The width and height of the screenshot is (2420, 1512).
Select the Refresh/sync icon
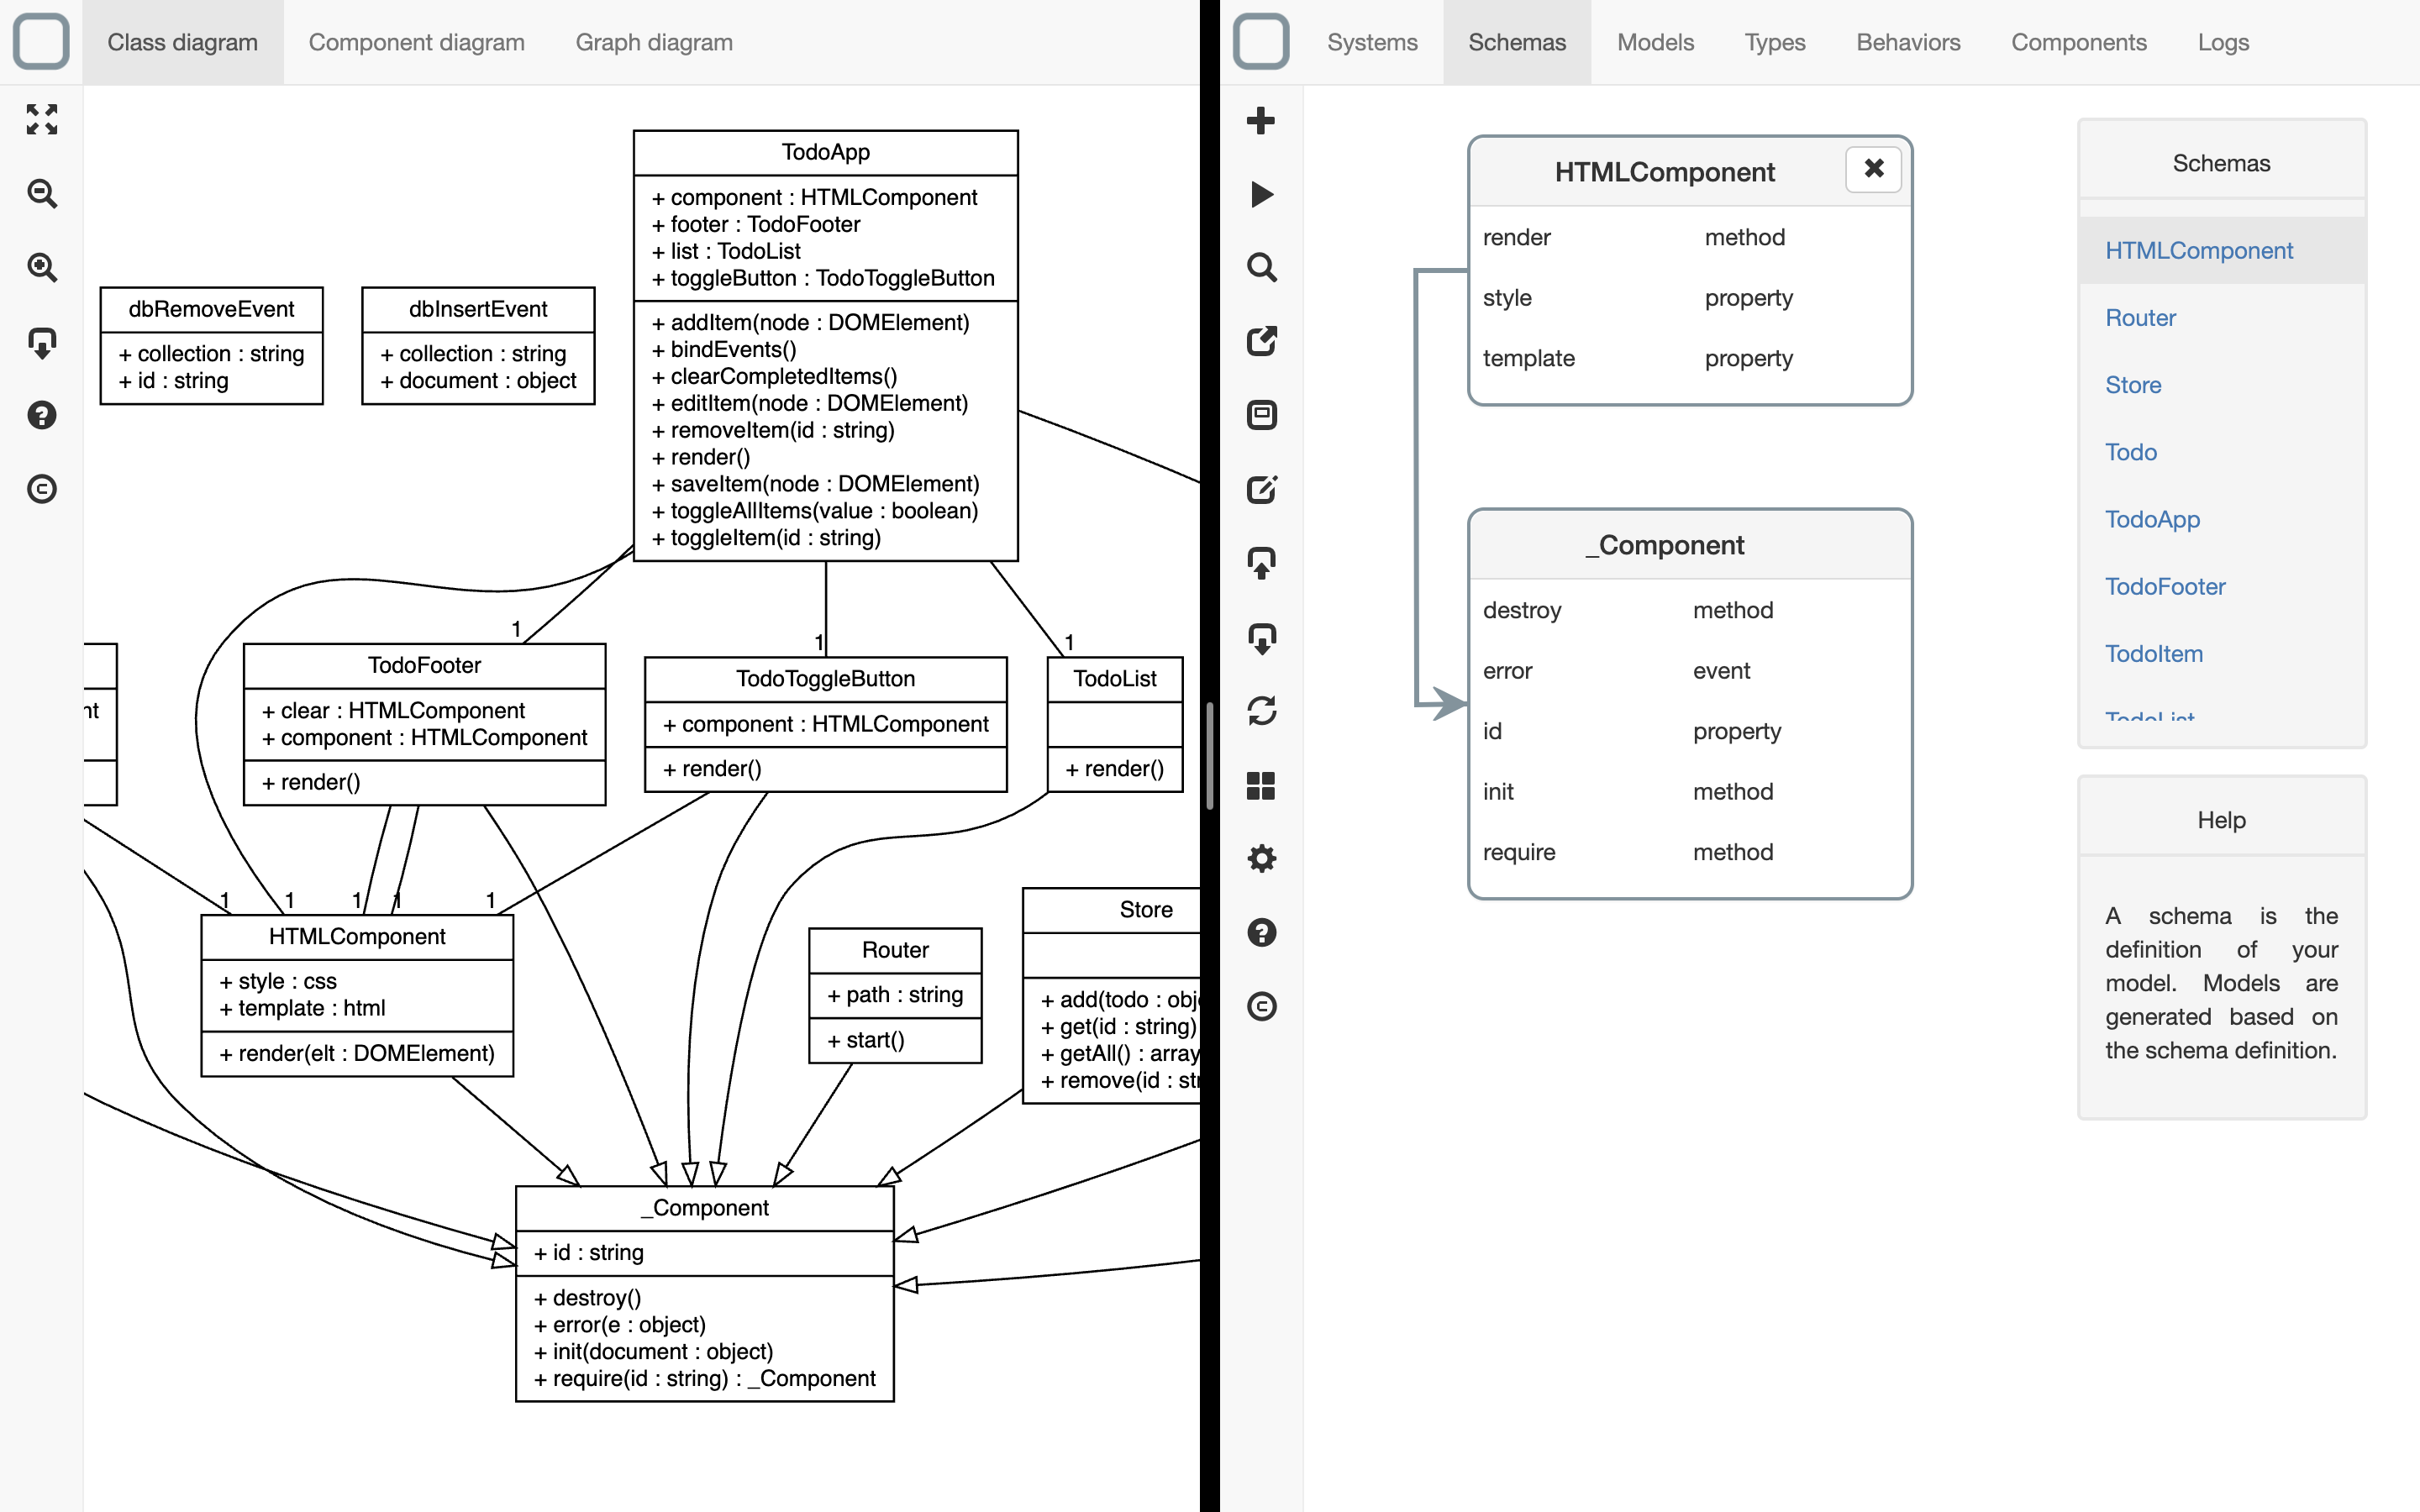1261,712
